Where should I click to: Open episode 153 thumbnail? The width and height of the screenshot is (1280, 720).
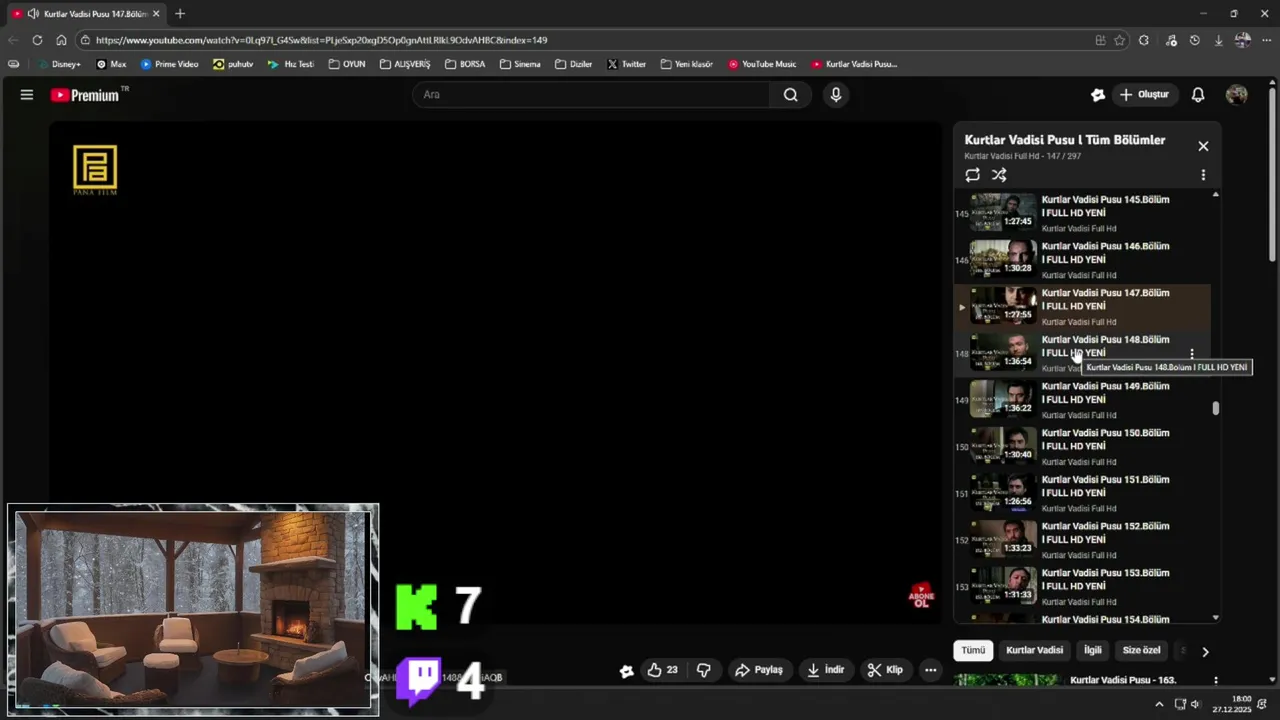(1003, 586)
